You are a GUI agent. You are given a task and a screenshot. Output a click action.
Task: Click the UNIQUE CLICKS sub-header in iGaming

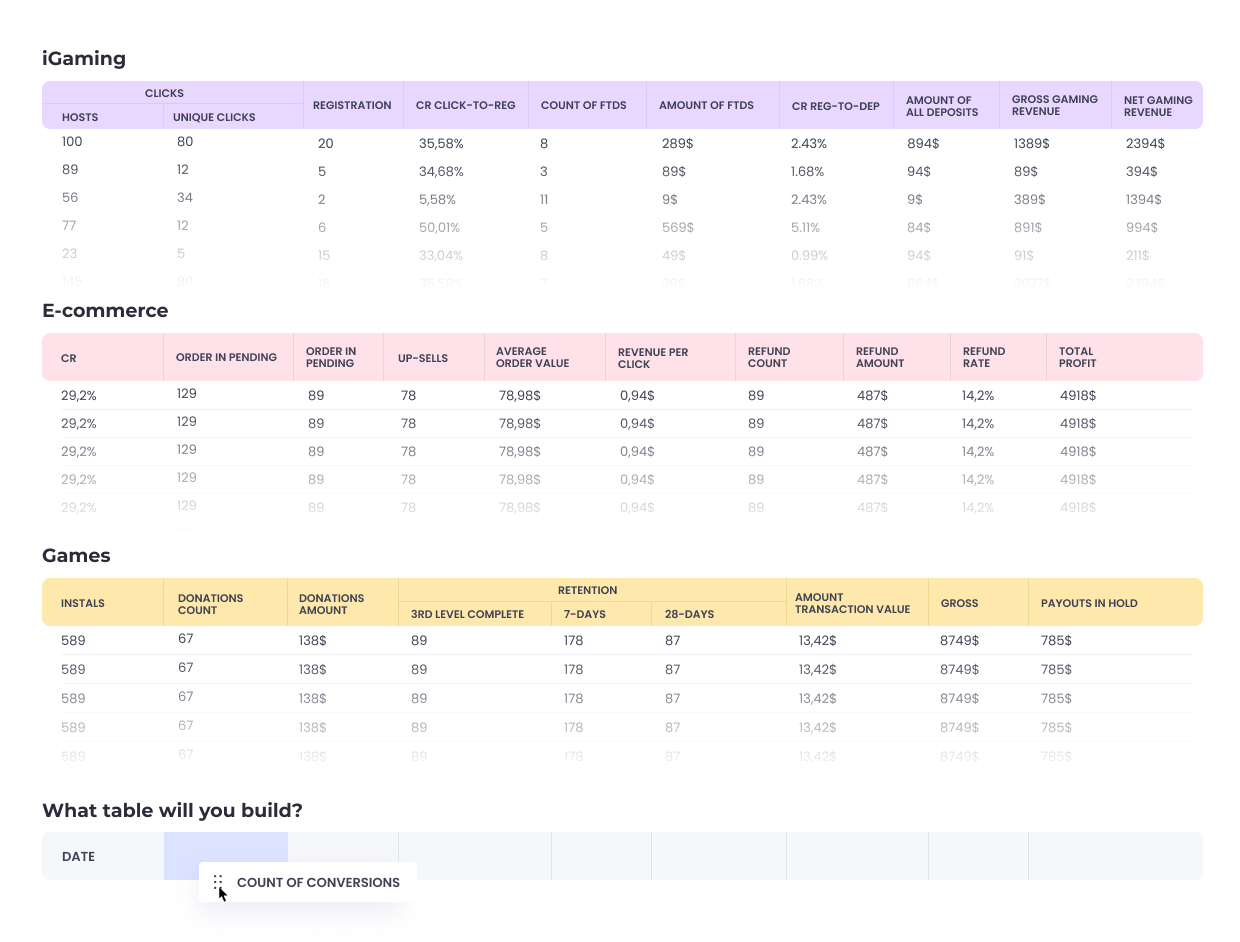point(214,117)
